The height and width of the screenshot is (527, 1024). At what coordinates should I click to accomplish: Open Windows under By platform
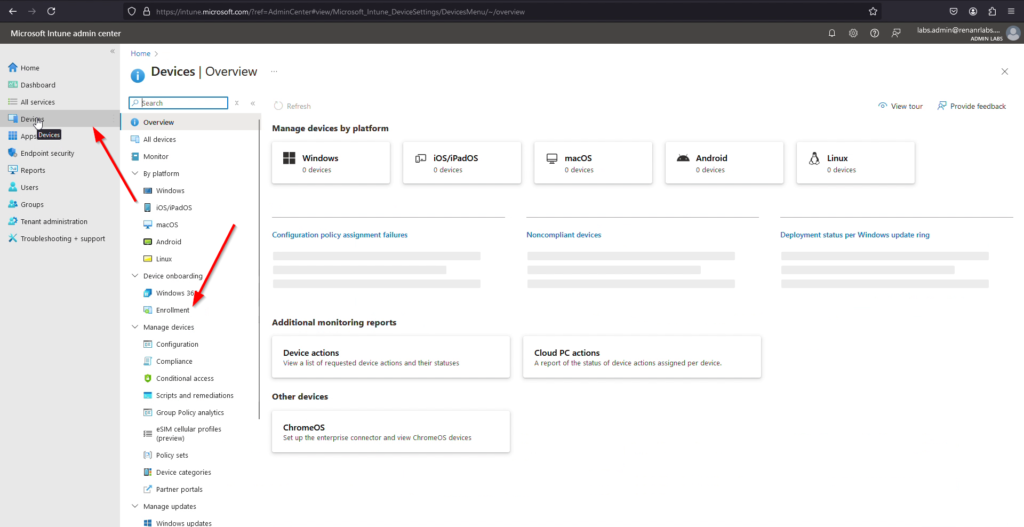(x=170, y=191)
